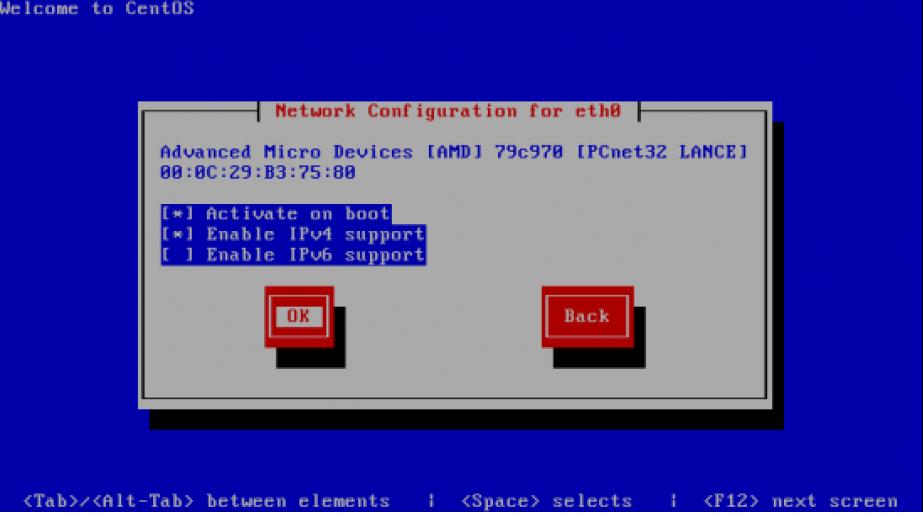This screenshot has height=514, width=923.
Task: Disable the Enable IPv4 support option
Action: pos(293,234)
